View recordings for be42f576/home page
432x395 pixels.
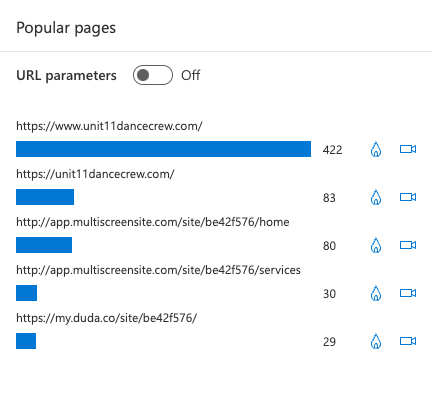[x=408, y=245]
